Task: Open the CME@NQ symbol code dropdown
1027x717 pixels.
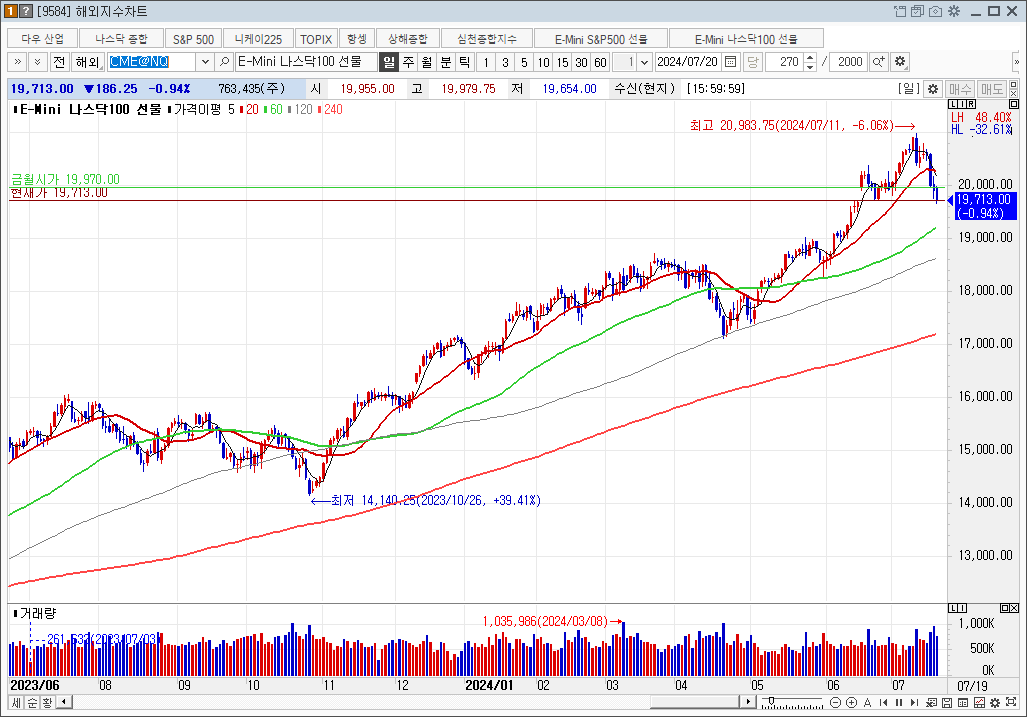Action: click(x=205, y=62)
